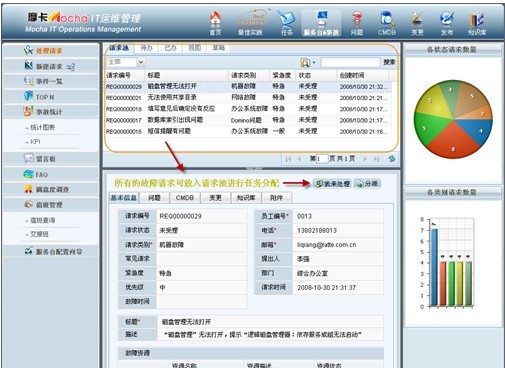Open the FAQ sidebar item
The image size is (505, 368).
(x=50, y=174)
